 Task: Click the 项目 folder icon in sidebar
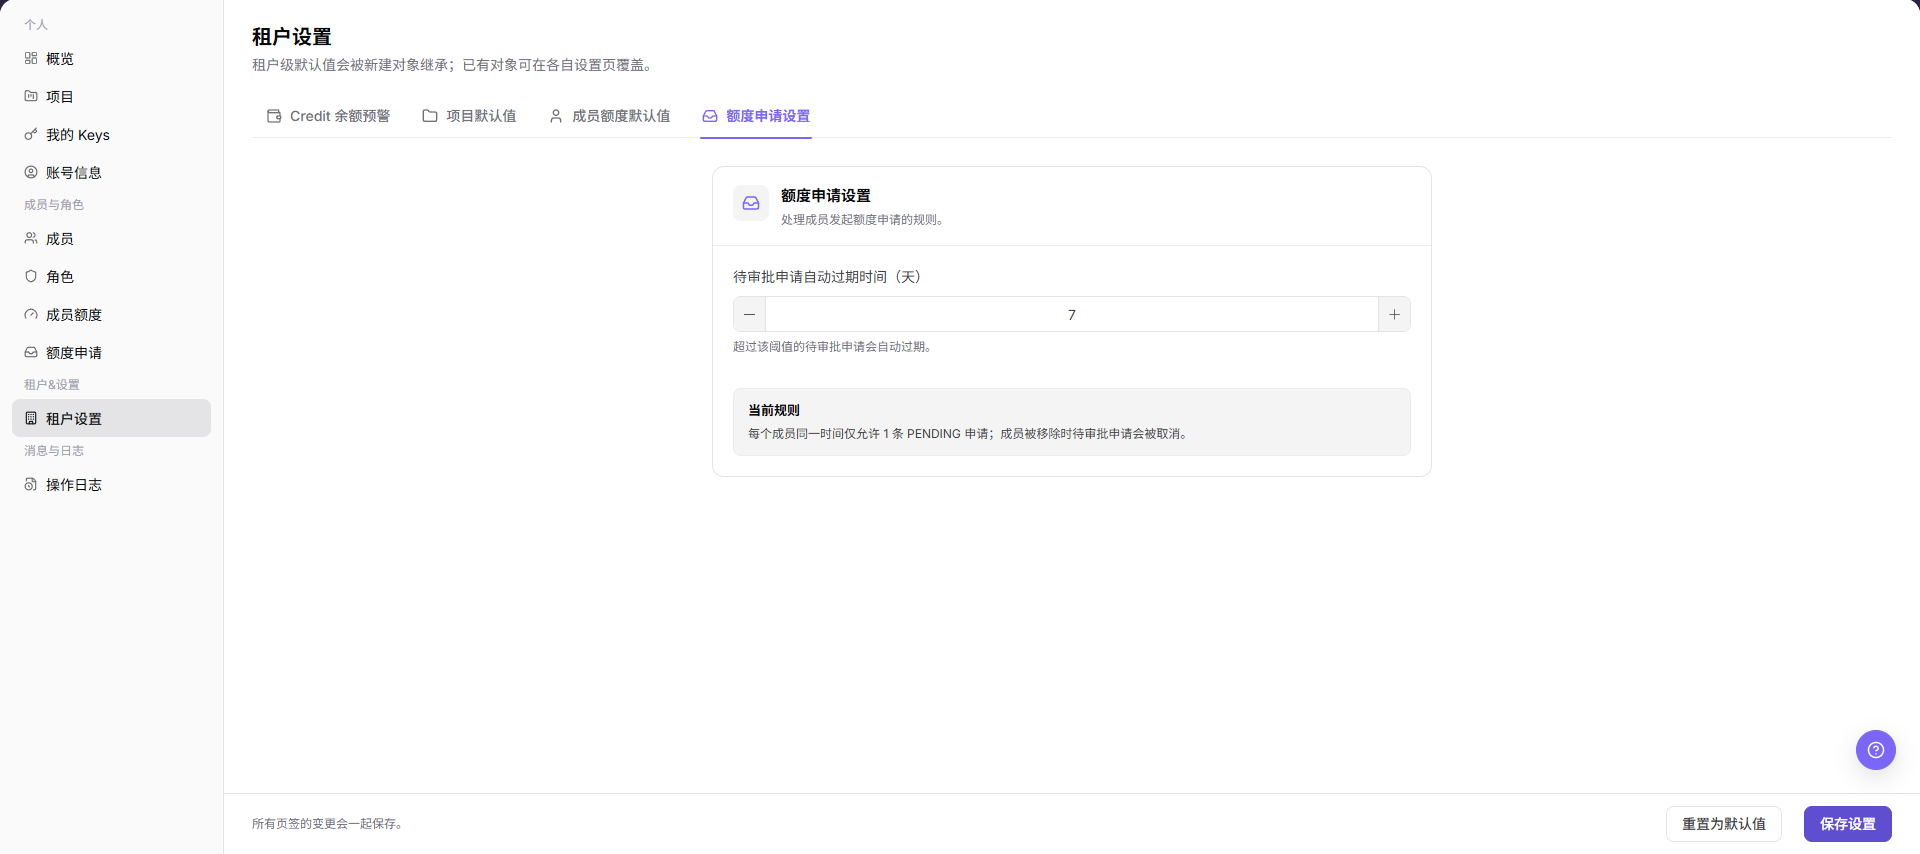(x=31, y=96)
